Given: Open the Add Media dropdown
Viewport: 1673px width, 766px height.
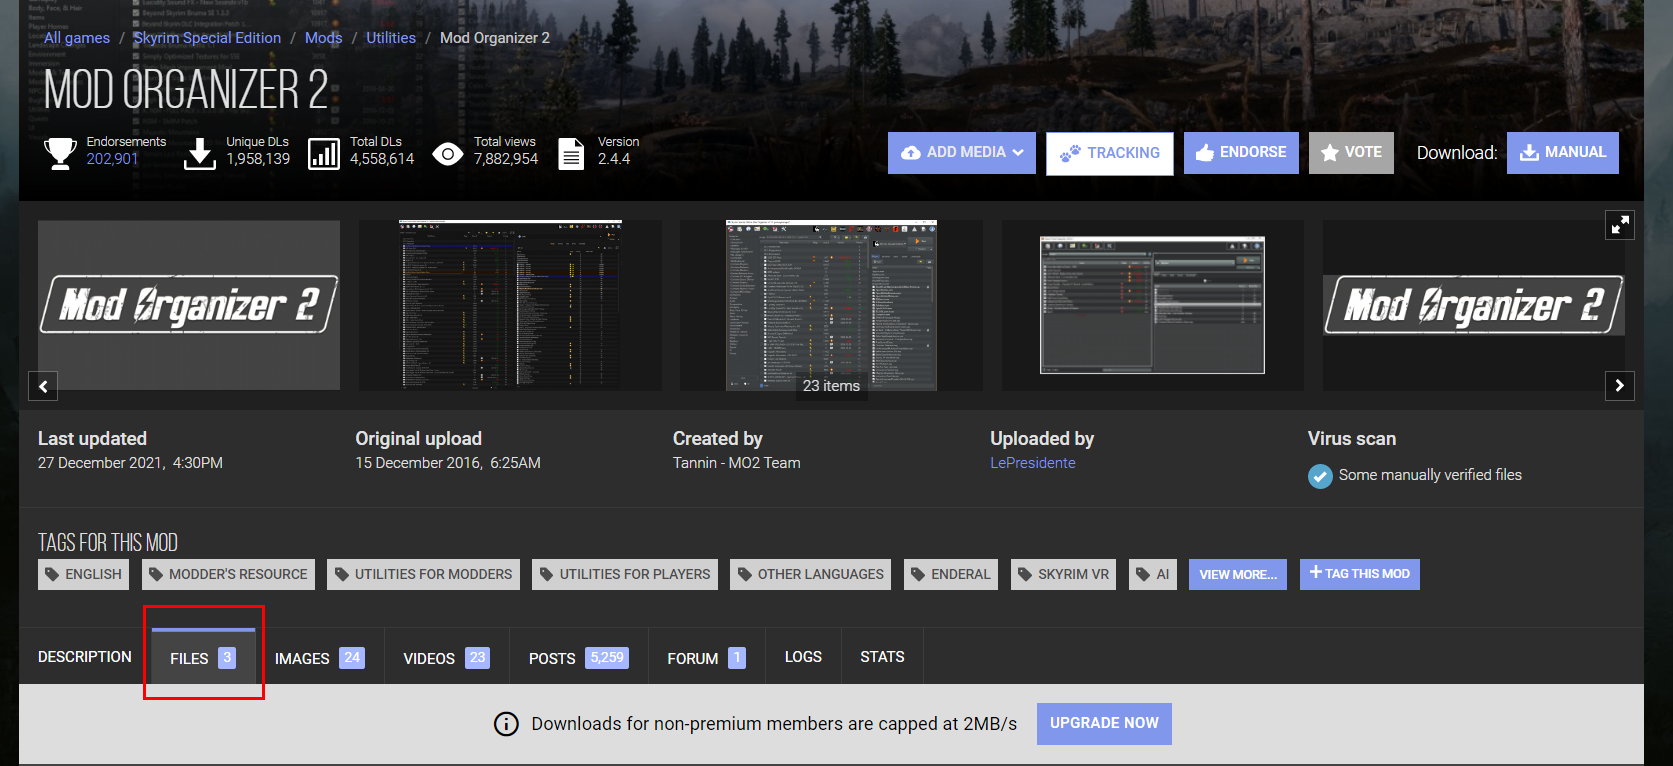Looking at the screenshot, I should click(962, 153).
